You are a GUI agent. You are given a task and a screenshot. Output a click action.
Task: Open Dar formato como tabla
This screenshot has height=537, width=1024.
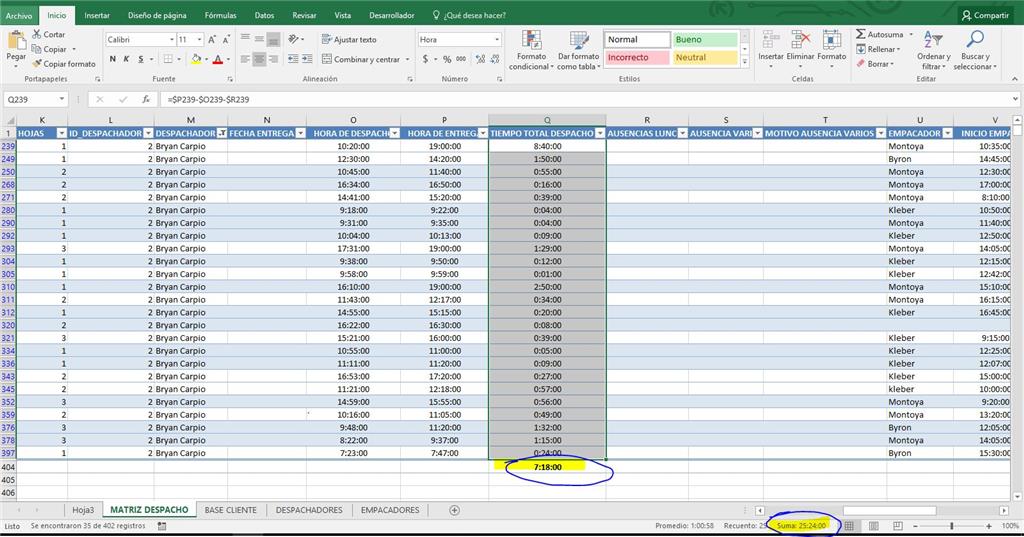579,50
